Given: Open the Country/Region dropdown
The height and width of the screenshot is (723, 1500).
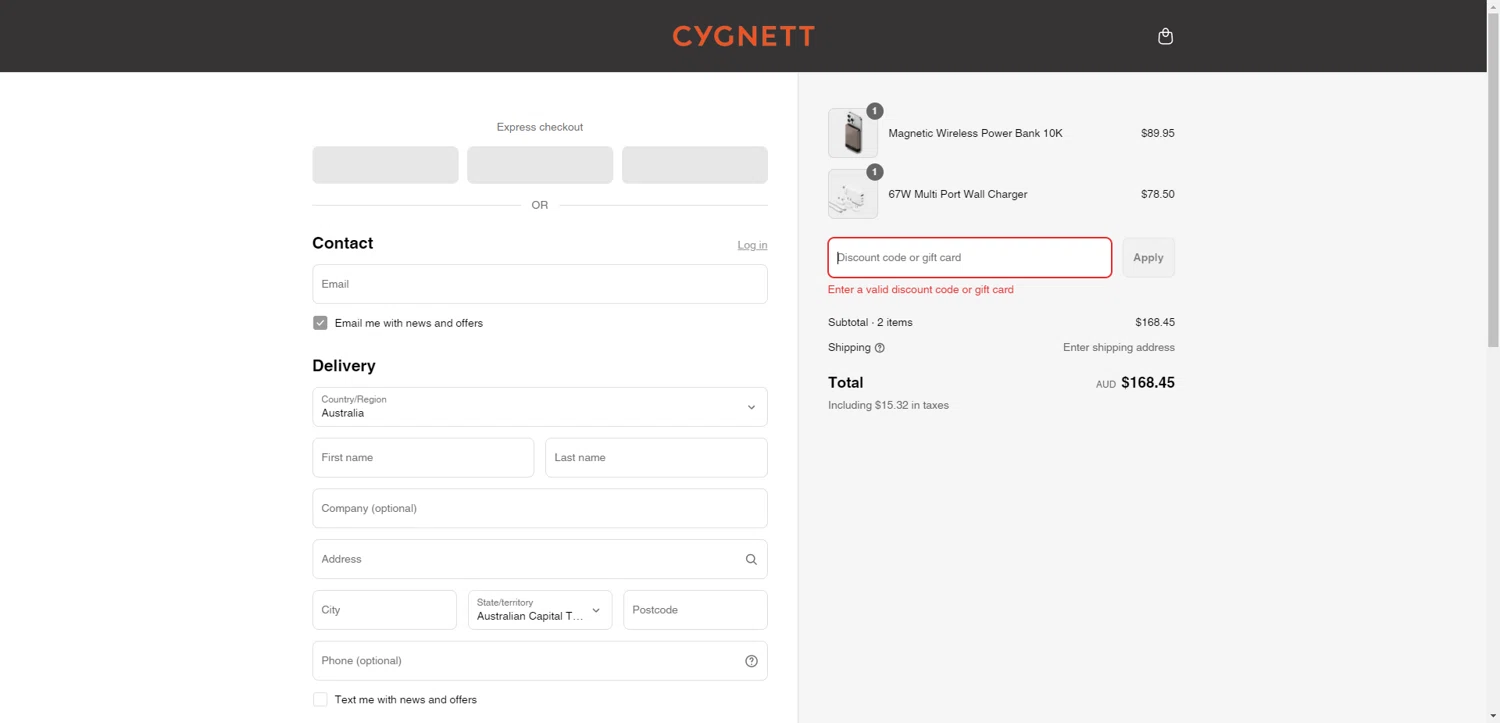Looking at the screenshot, I should (540, 407).
